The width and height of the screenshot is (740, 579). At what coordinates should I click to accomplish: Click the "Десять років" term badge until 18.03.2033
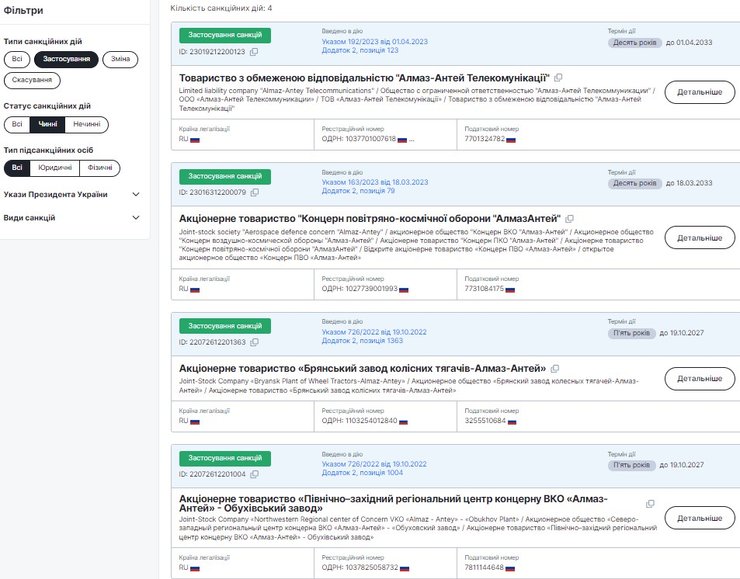pyautogui.click(x=634, y=183)
